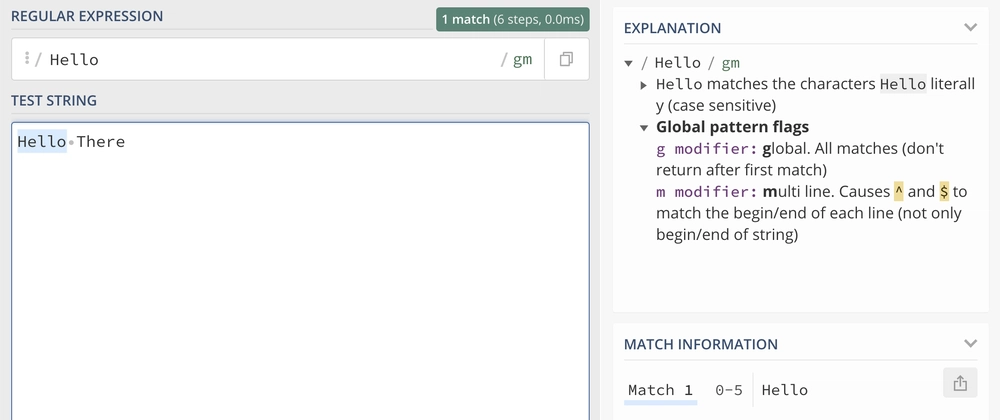Collapse the Match Information panel chevron
The height and width of the screenshot is (420, 1000).
point(969,344)
